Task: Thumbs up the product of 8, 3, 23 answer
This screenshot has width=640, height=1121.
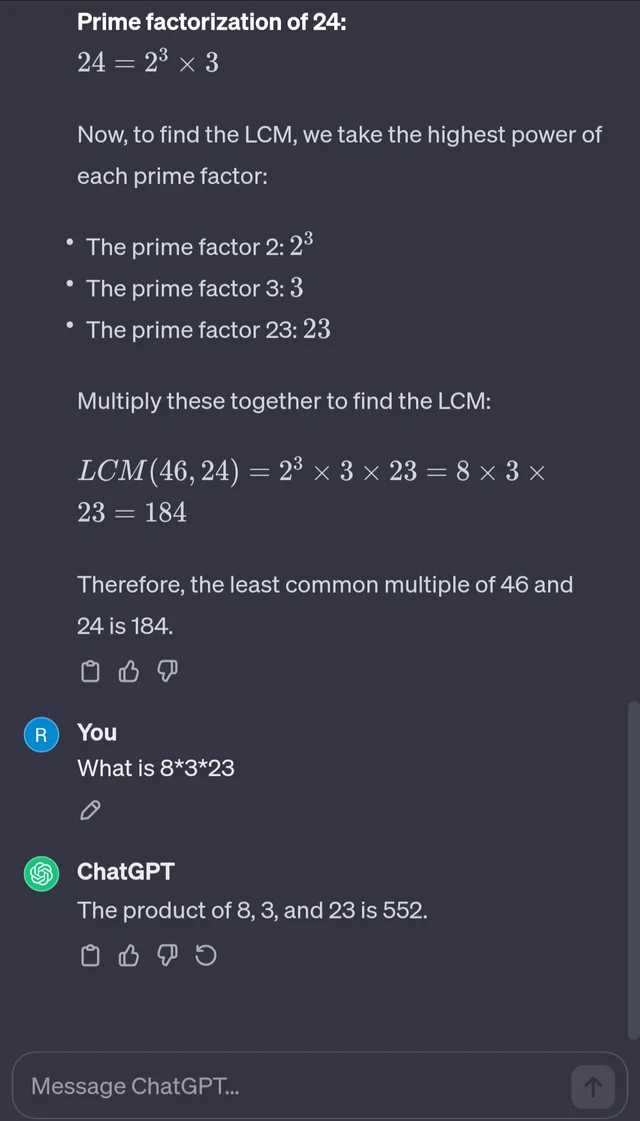Action: tap(128, 955)
